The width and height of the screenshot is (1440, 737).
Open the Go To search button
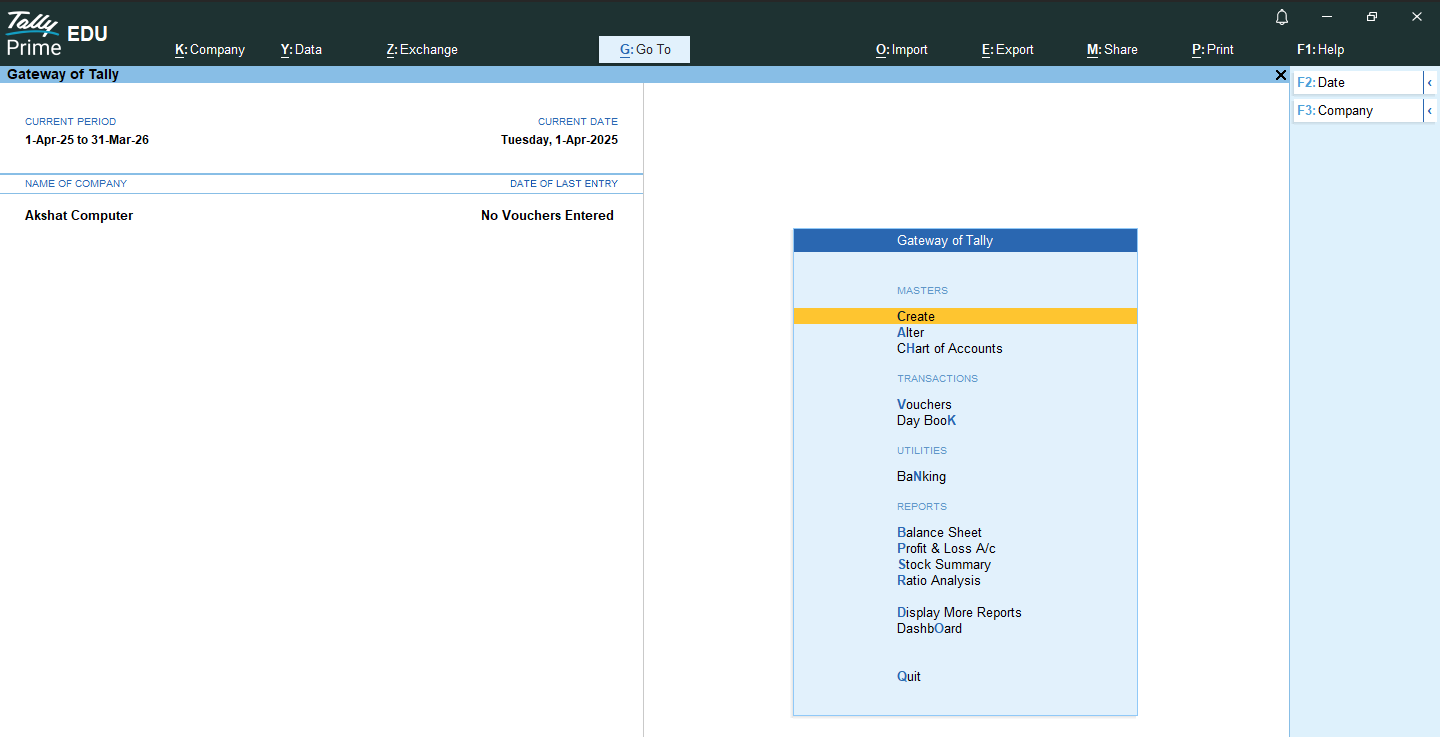(644, 50)
